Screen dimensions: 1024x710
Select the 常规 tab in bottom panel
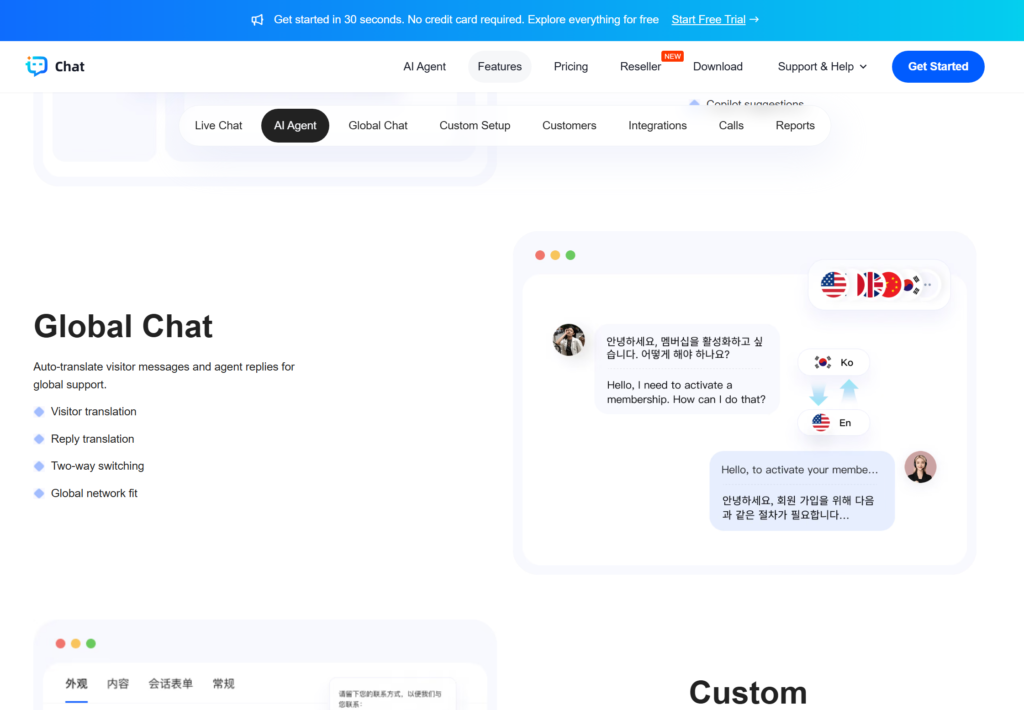click(x=223, y=684)
